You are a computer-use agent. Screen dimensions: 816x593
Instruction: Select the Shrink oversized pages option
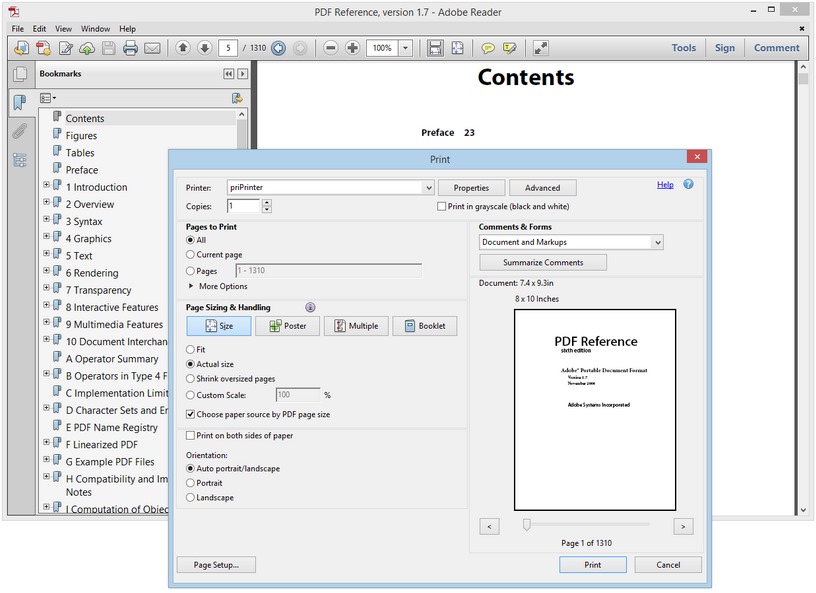(x=190, y=378)
